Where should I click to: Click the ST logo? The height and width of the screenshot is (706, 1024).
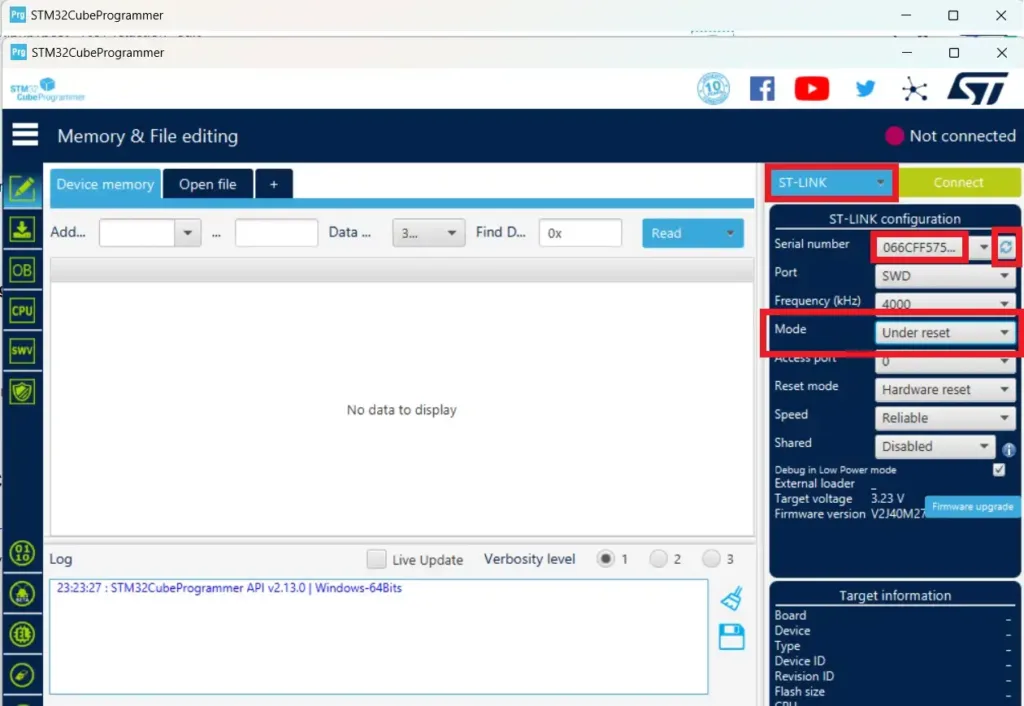[978, 88]
